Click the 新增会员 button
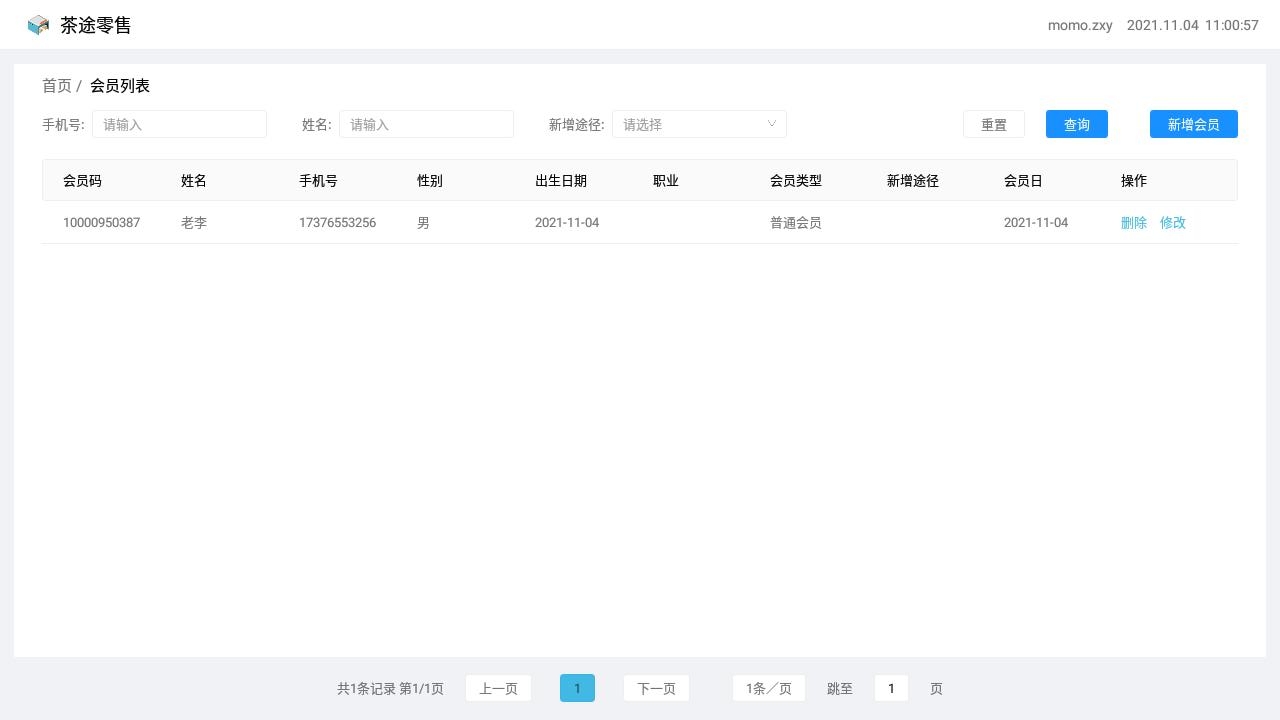The width and height of the screenshot is (1280, 720). [x=1193, y=124]
